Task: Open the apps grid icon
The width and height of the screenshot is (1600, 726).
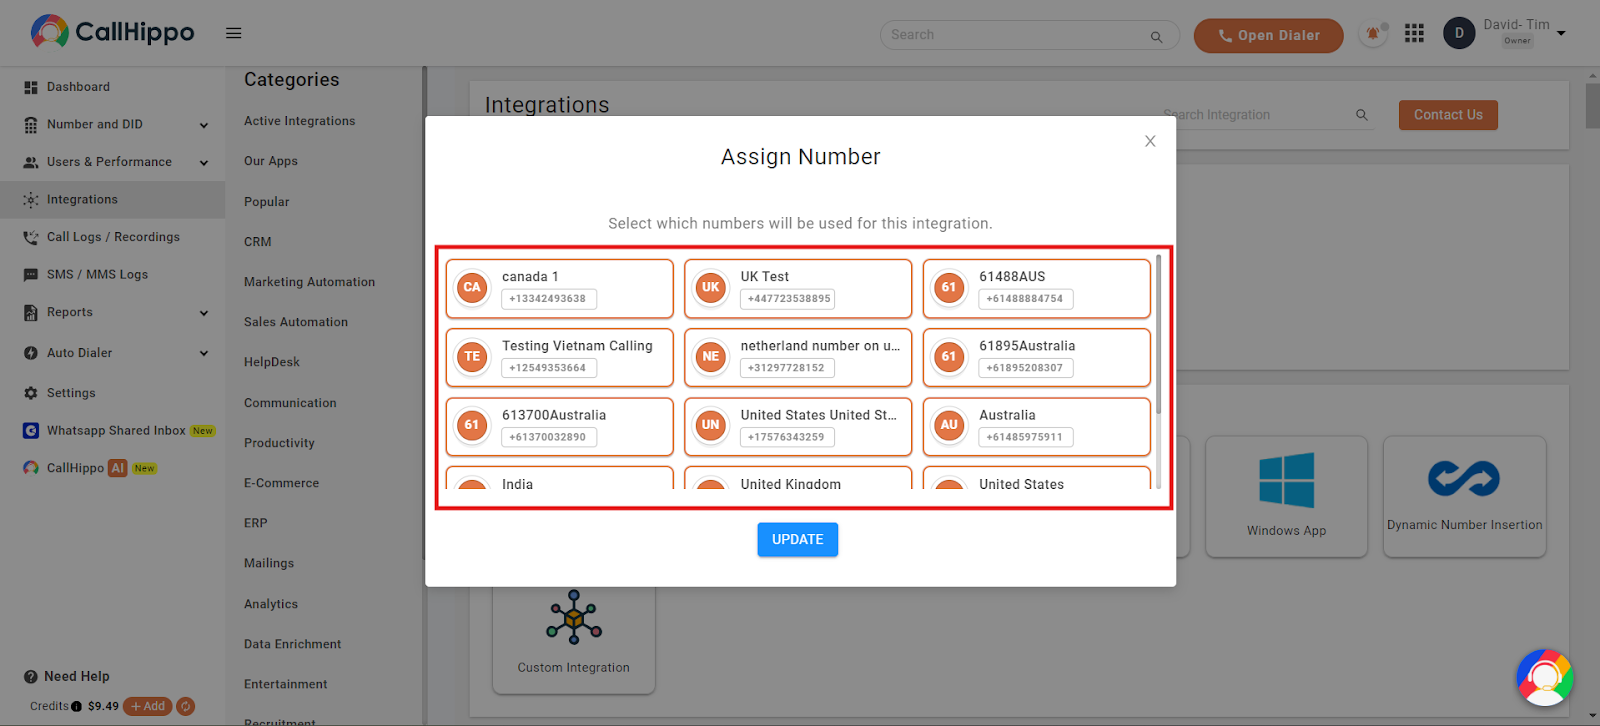Action: tap(1414, 34)
